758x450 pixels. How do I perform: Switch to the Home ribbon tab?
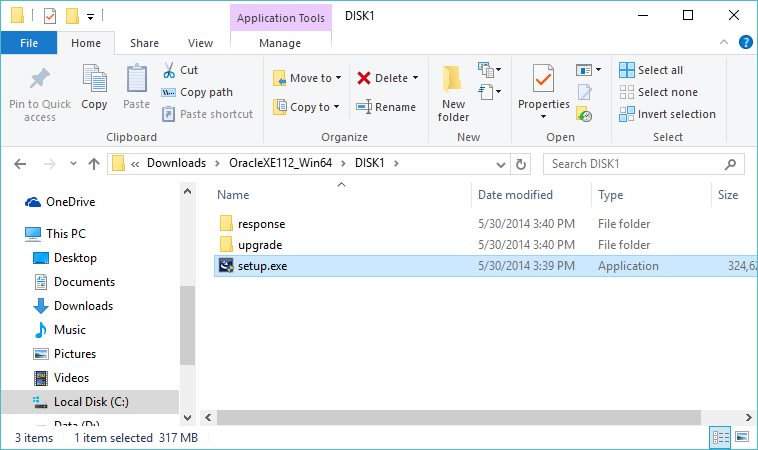[86, 43]
